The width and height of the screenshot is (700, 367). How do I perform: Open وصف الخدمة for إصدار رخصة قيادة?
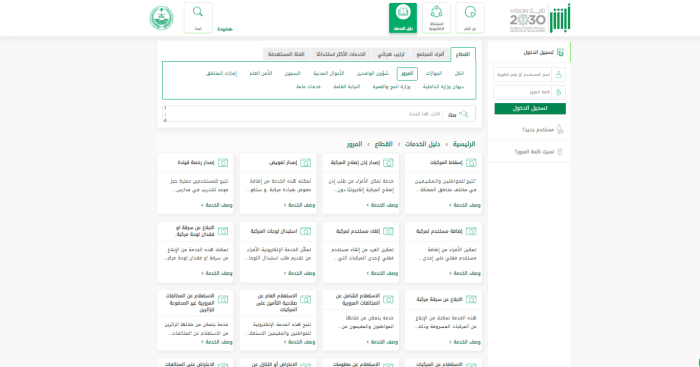pyautogui.click(x=217, y=205)
